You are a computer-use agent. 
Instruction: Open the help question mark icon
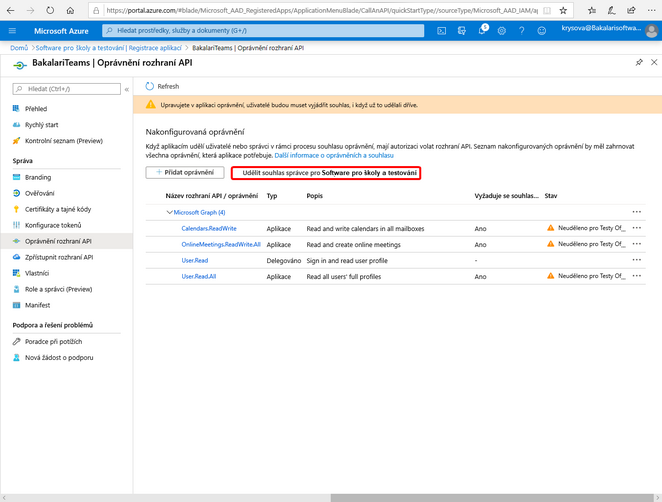(521, 31)
